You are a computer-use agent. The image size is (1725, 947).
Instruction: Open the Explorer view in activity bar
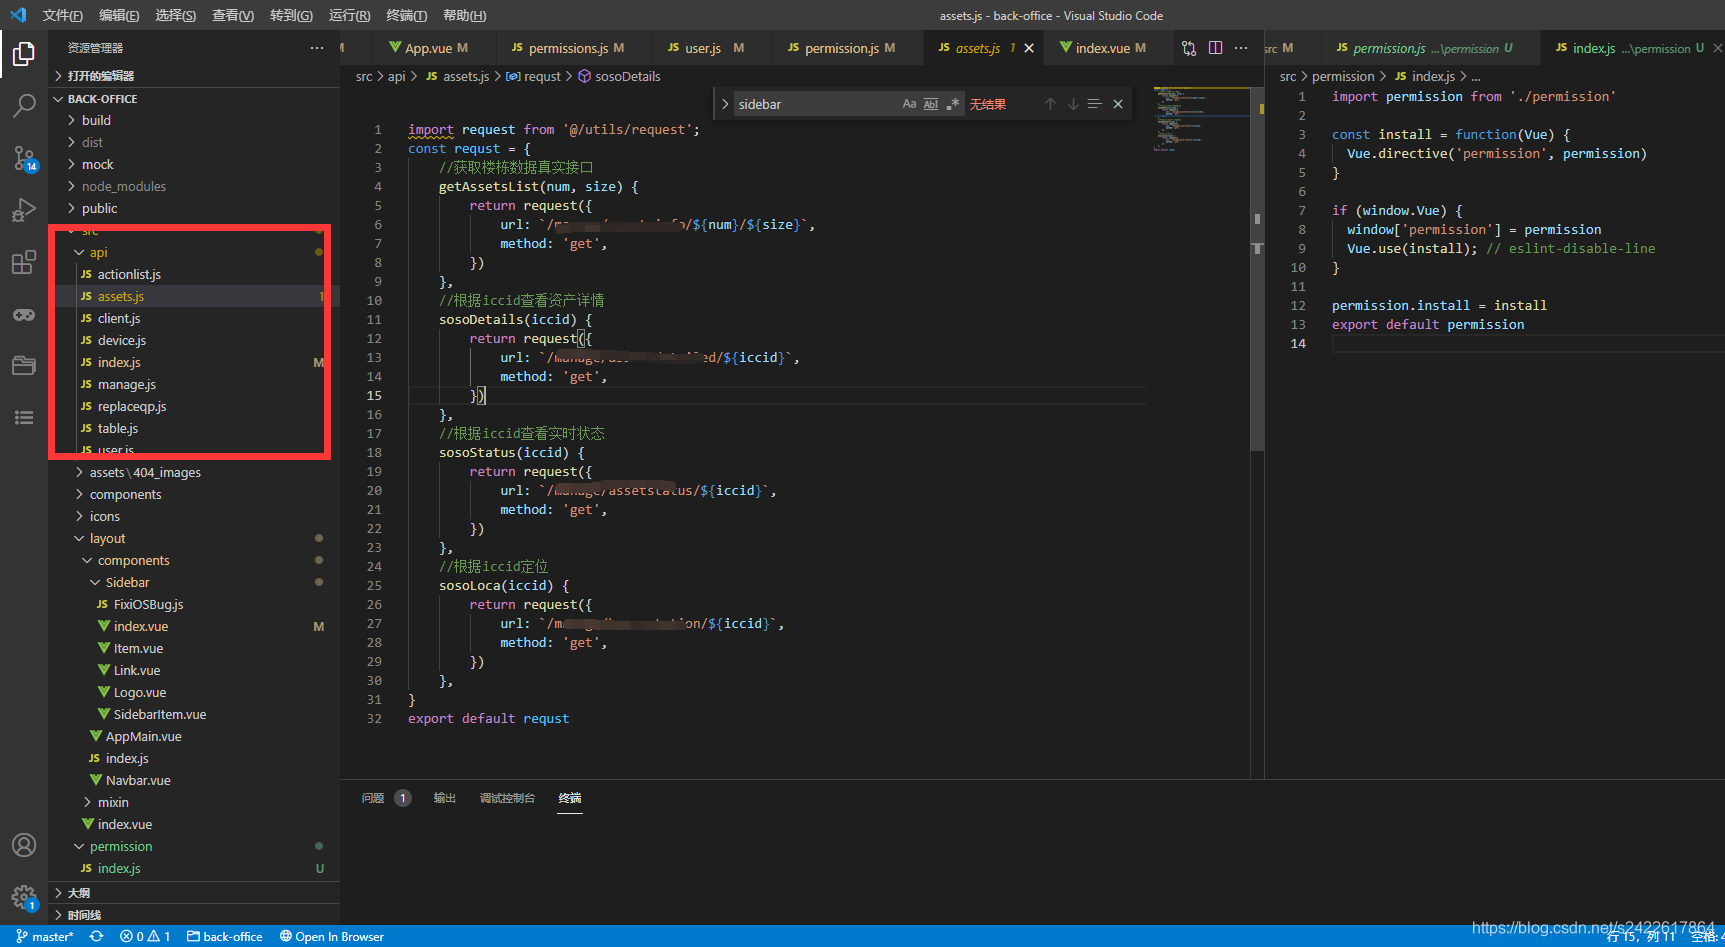pyautogui.click(x=24, y=53)
